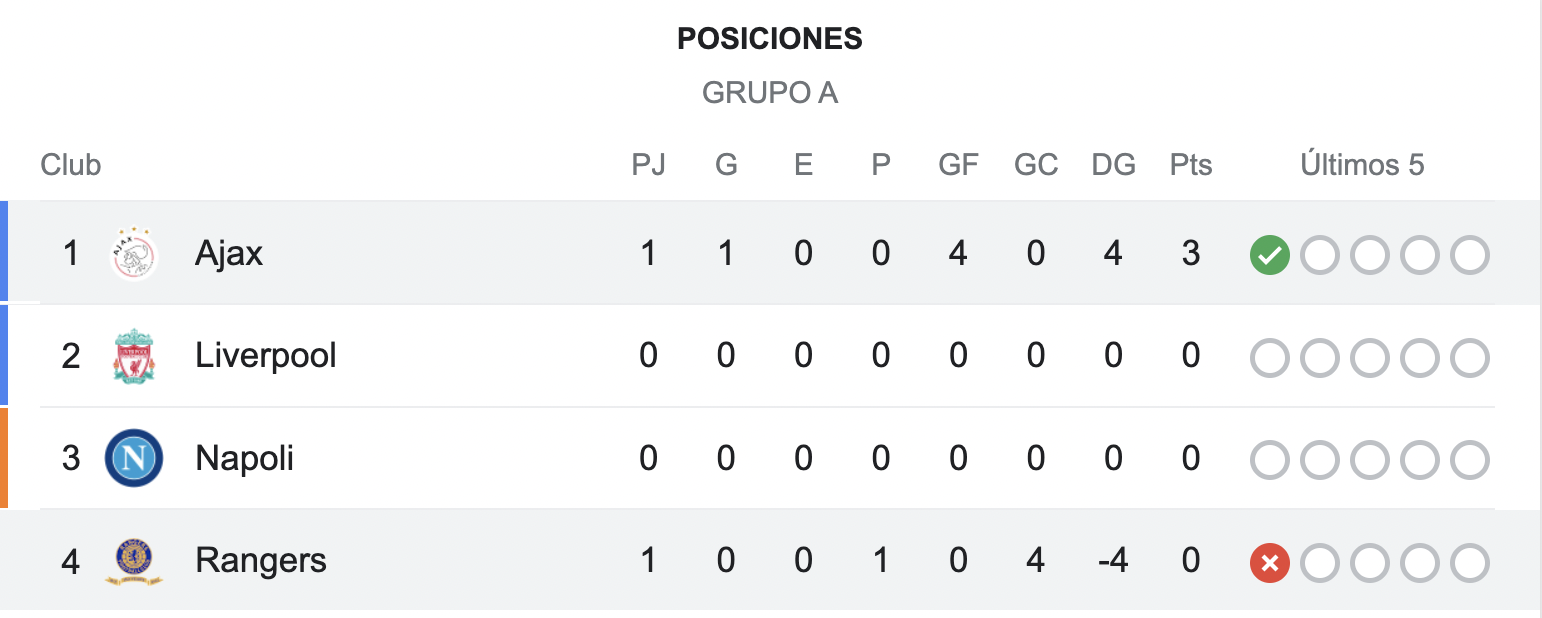Screen dimensions: 1542x618
Task: Click the POSICIONES heading
Action: [x=770, y=39]
